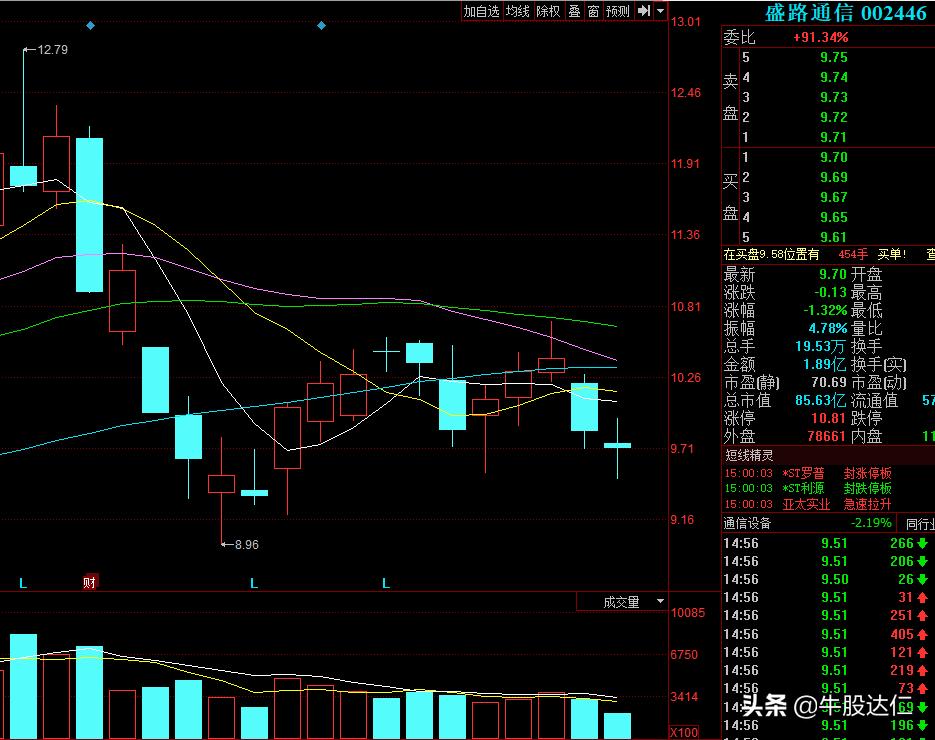
Task: Select the 短线精灵 panel header
Action: click(x=750, y=455)
